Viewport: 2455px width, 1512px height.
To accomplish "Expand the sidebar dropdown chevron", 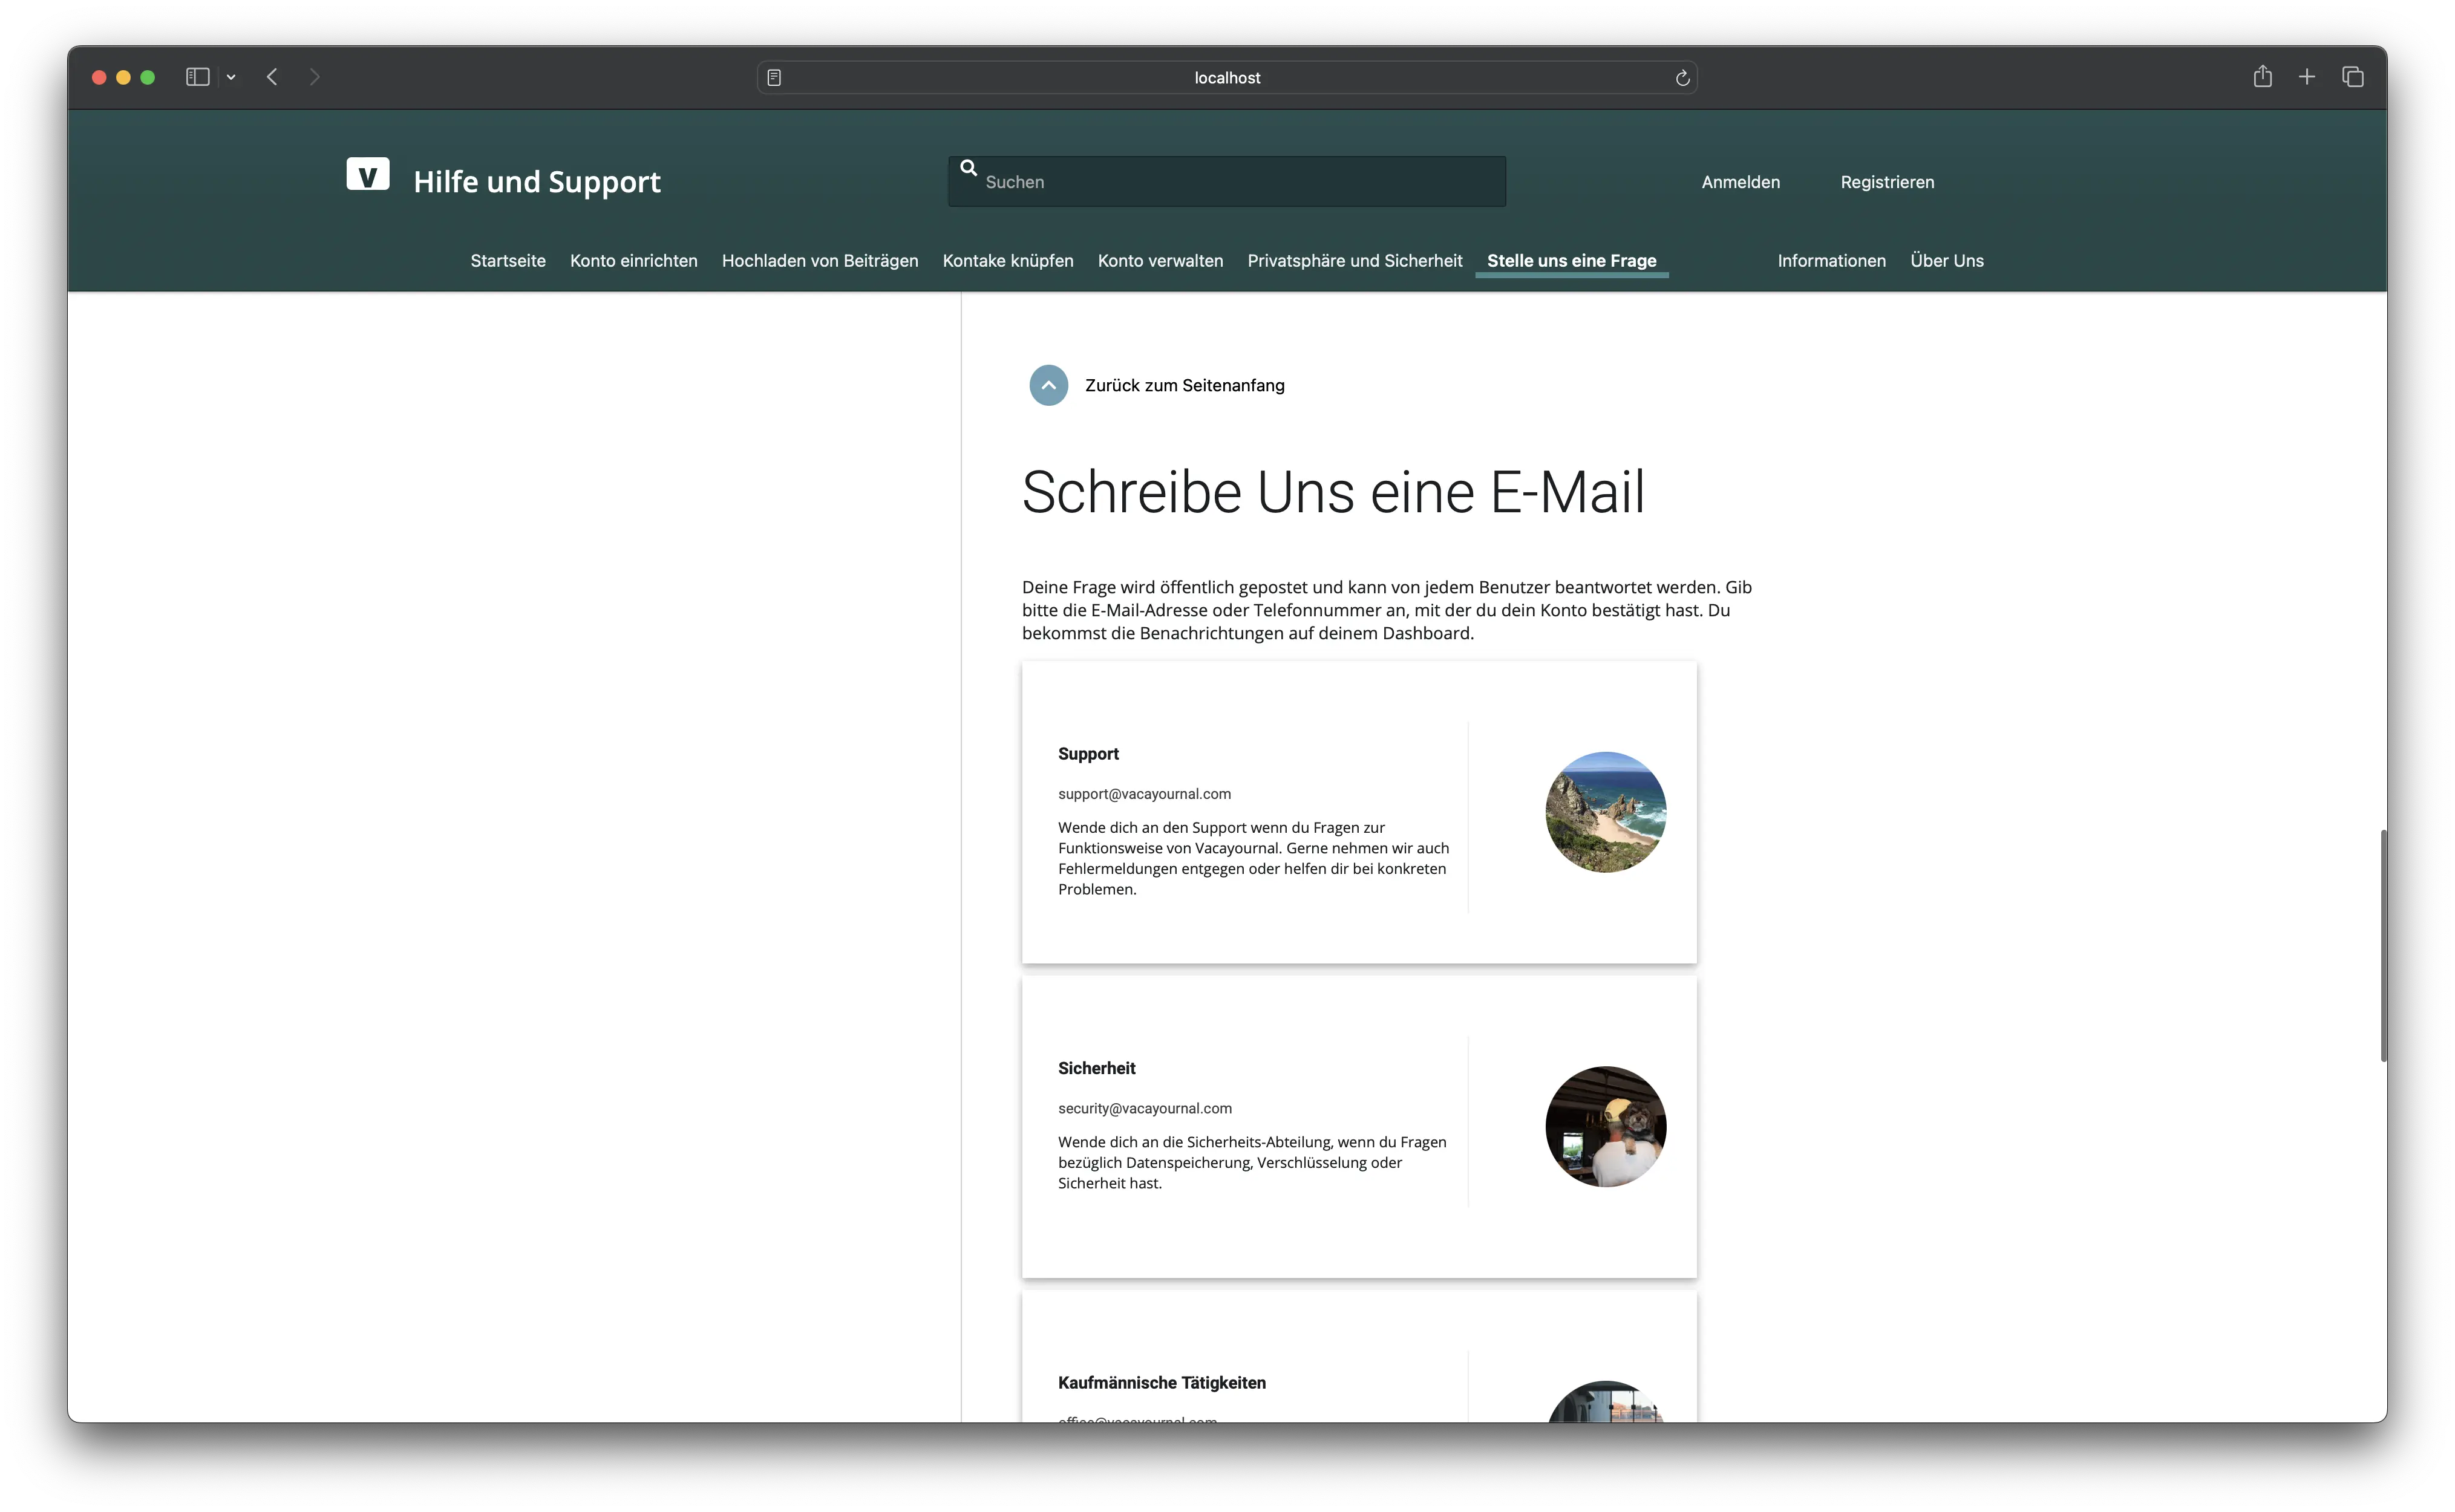I will coord(231,77).
